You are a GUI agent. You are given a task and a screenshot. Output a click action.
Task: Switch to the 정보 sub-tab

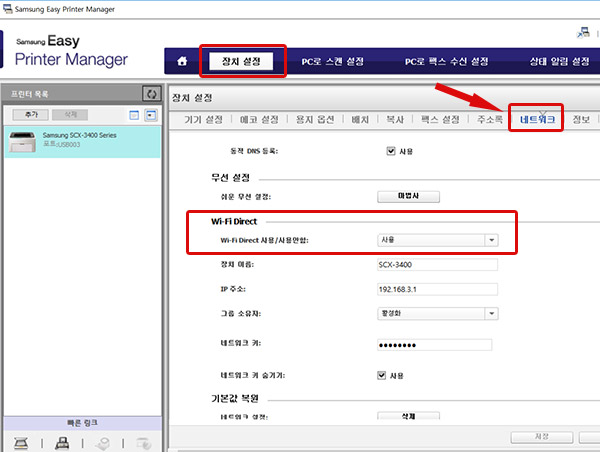pos(581,120)
